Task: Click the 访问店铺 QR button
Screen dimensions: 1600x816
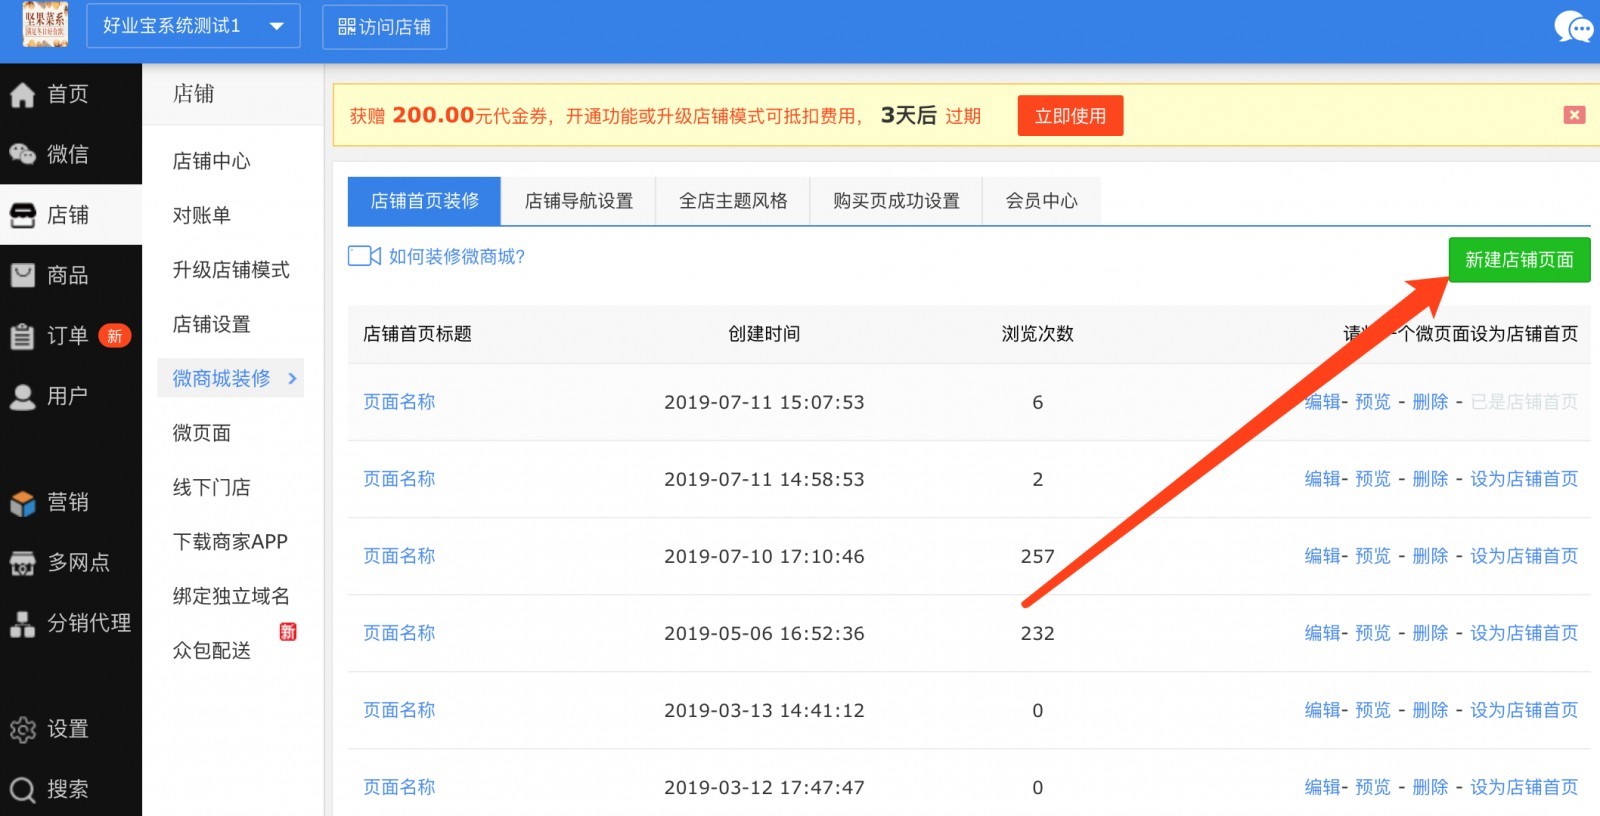Action: click(x=385, y=27)
